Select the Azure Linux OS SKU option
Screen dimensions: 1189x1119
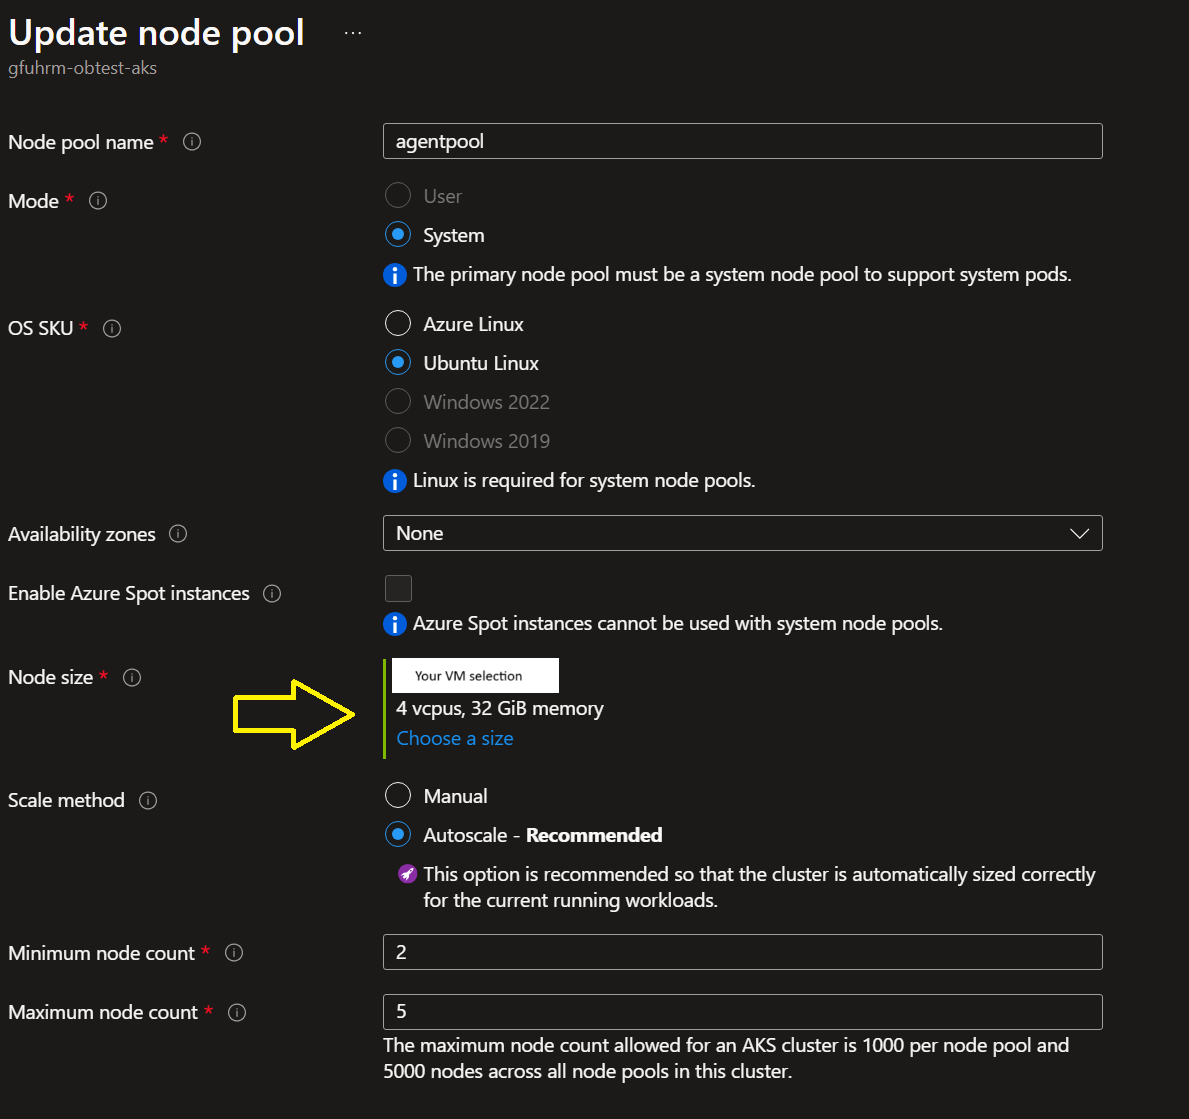click(398, 323)
